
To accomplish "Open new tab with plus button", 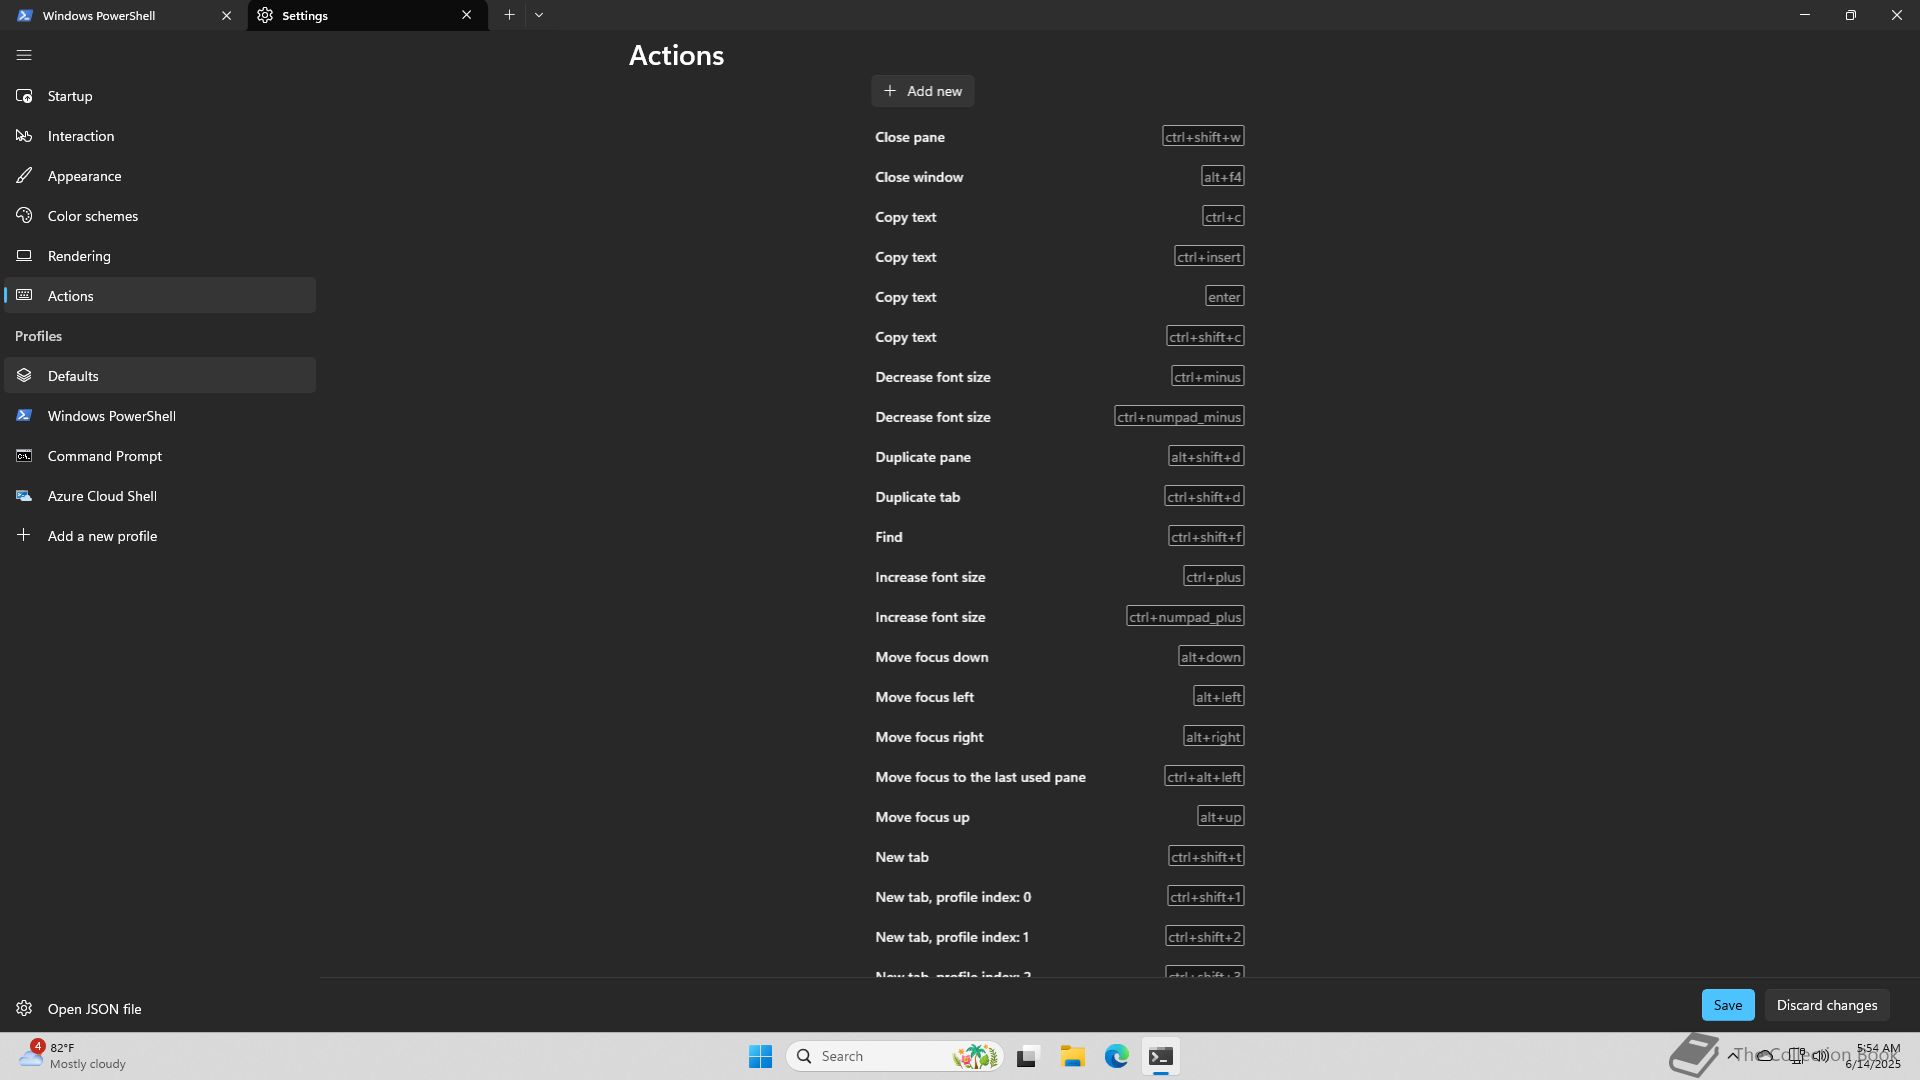I will [x=509, y=15].
